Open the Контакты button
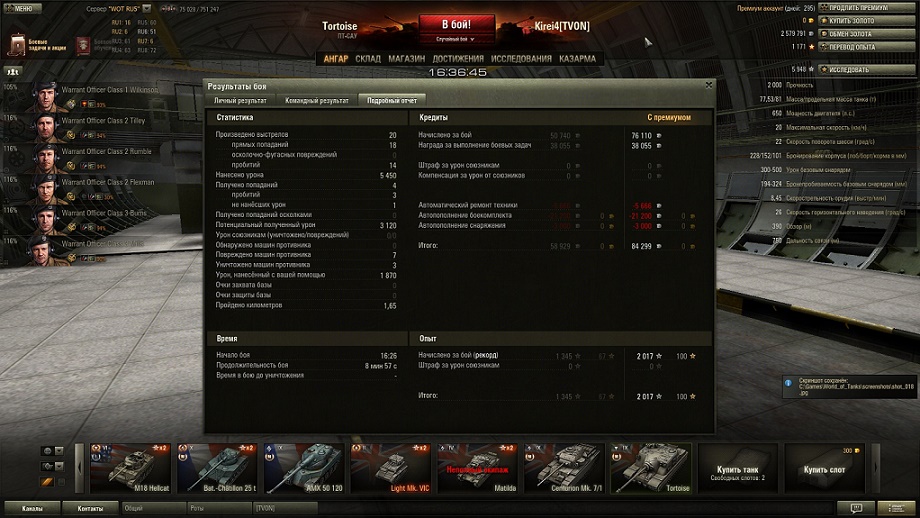Screen dimensions: 920x518 click(90, 508)
